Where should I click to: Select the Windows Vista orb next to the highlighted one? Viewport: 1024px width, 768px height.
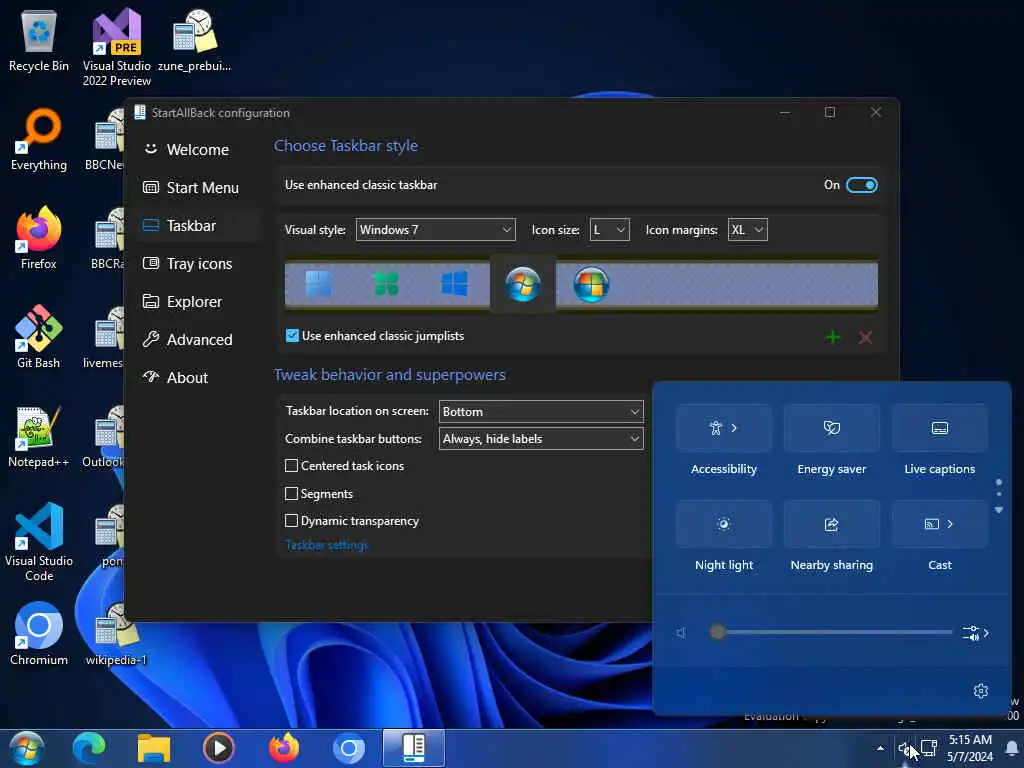tap(591, 285)
